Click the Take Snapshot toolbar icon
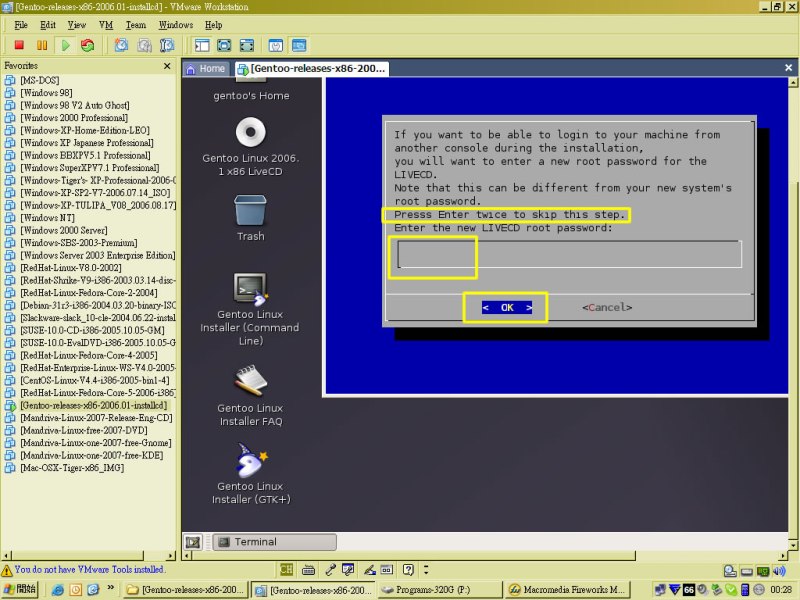 (121, 45)
